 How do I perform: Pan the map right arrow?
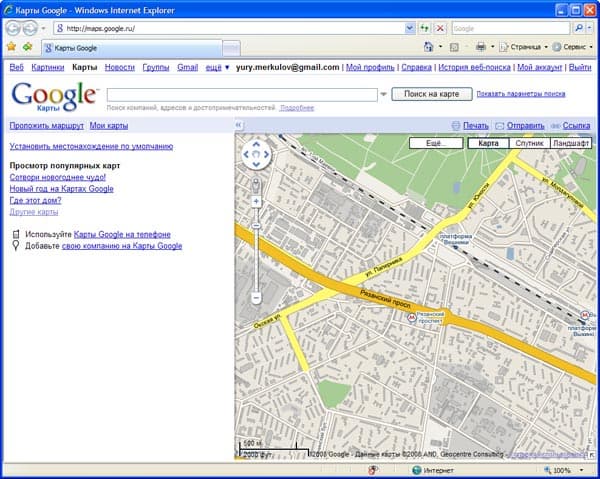point(266,155)
